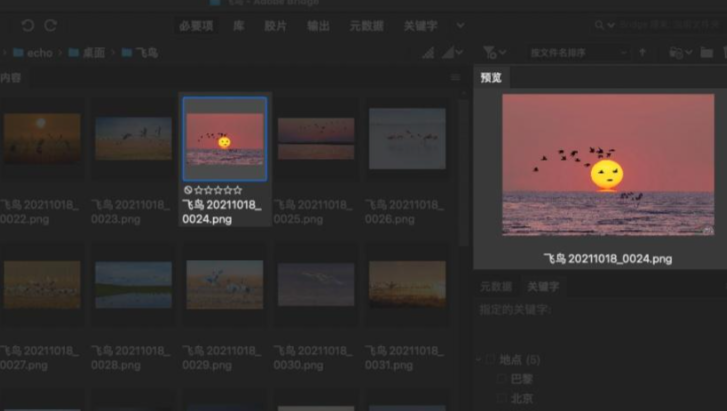The image size is (727, 411).
Task: Set four-star rating on 0024.png
Action: tap(228, 190)
